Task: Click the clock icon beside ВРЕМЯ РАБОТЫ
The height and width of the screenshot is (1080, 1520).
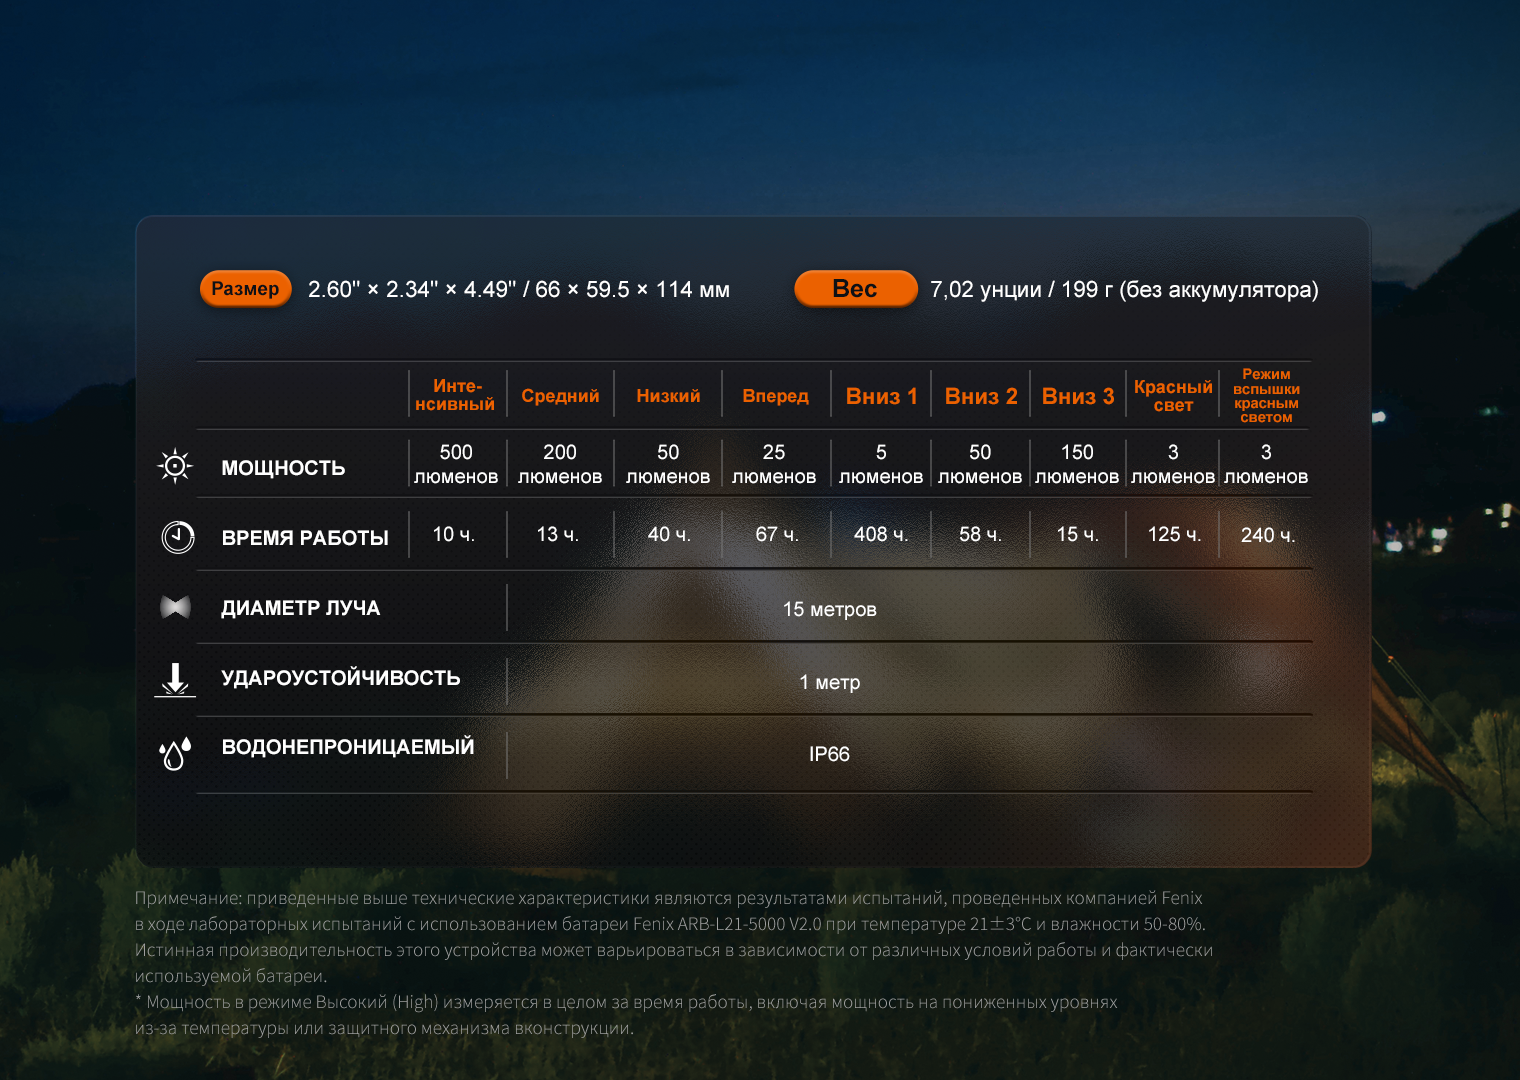Action: (177, 537)
